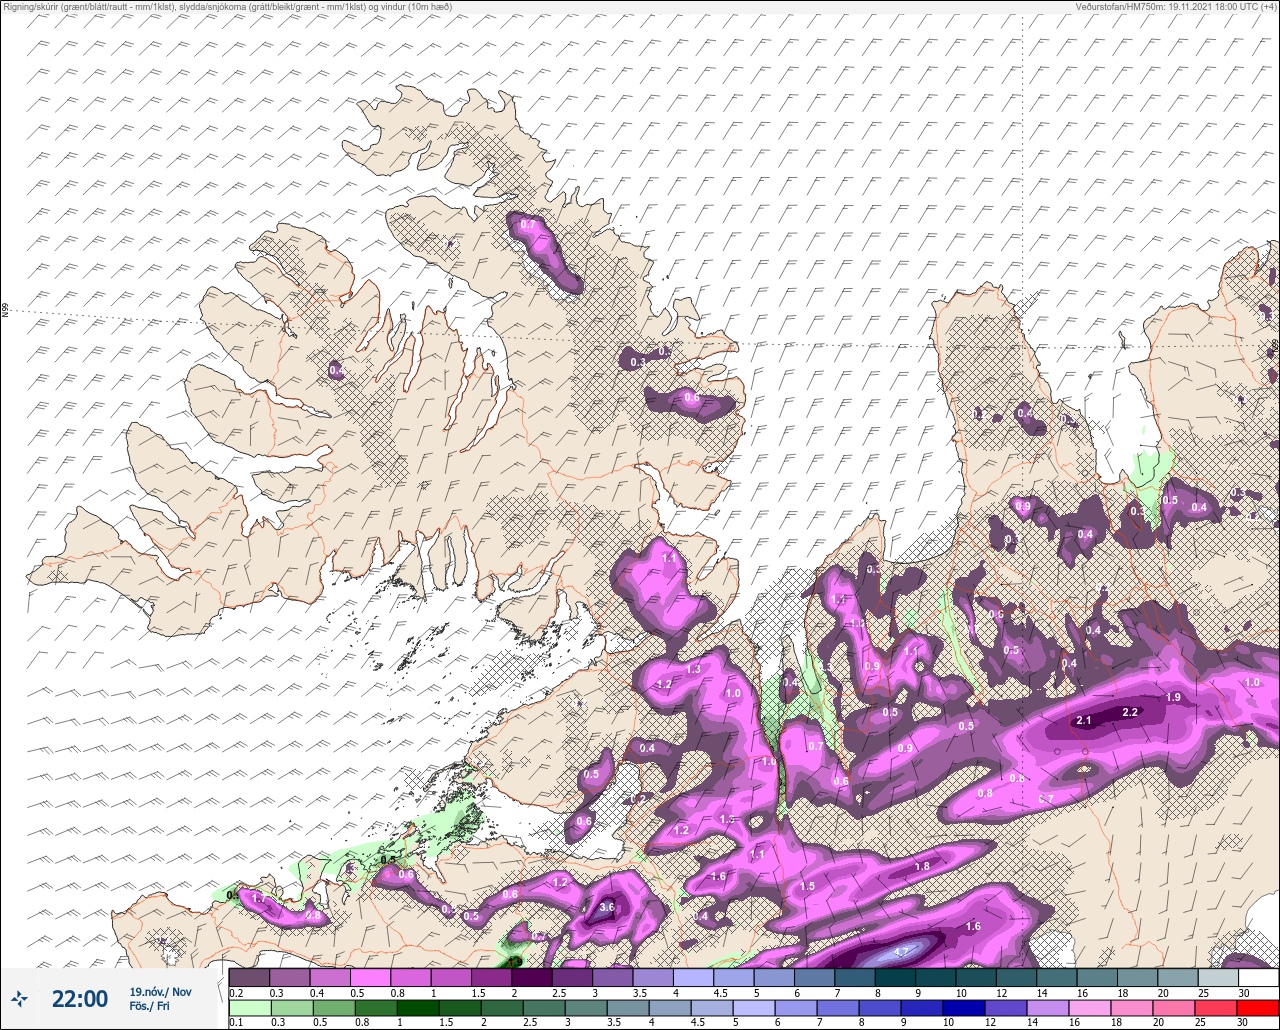This screenshot has width=1280, height=1030.
Task: Select the bright red swatch labeled 30 in lower legend
Action: point(1258,1007)
